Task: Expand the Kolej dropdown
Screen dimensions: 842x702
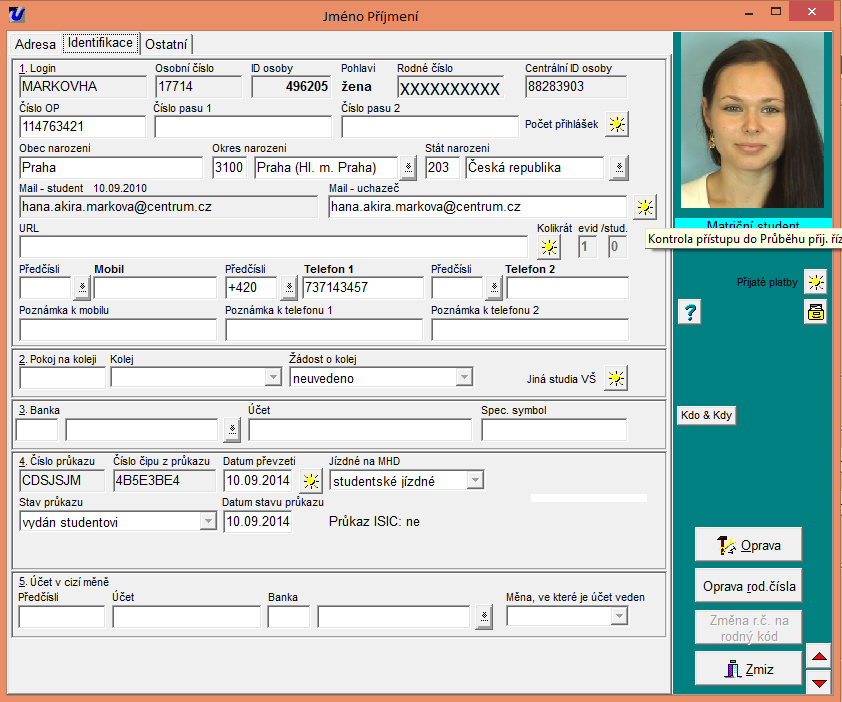Action: [x=273, y=377]
